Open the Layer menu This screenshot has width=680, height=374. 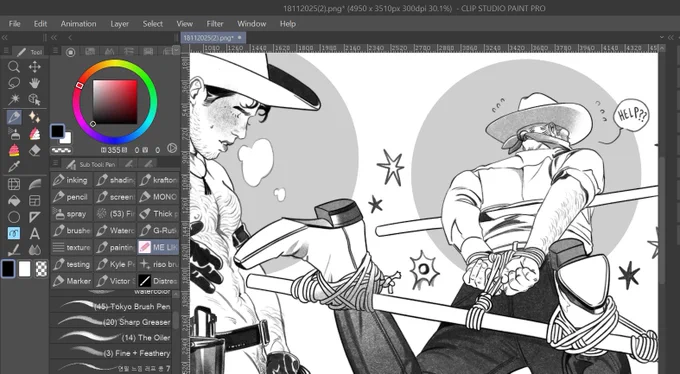119,24
